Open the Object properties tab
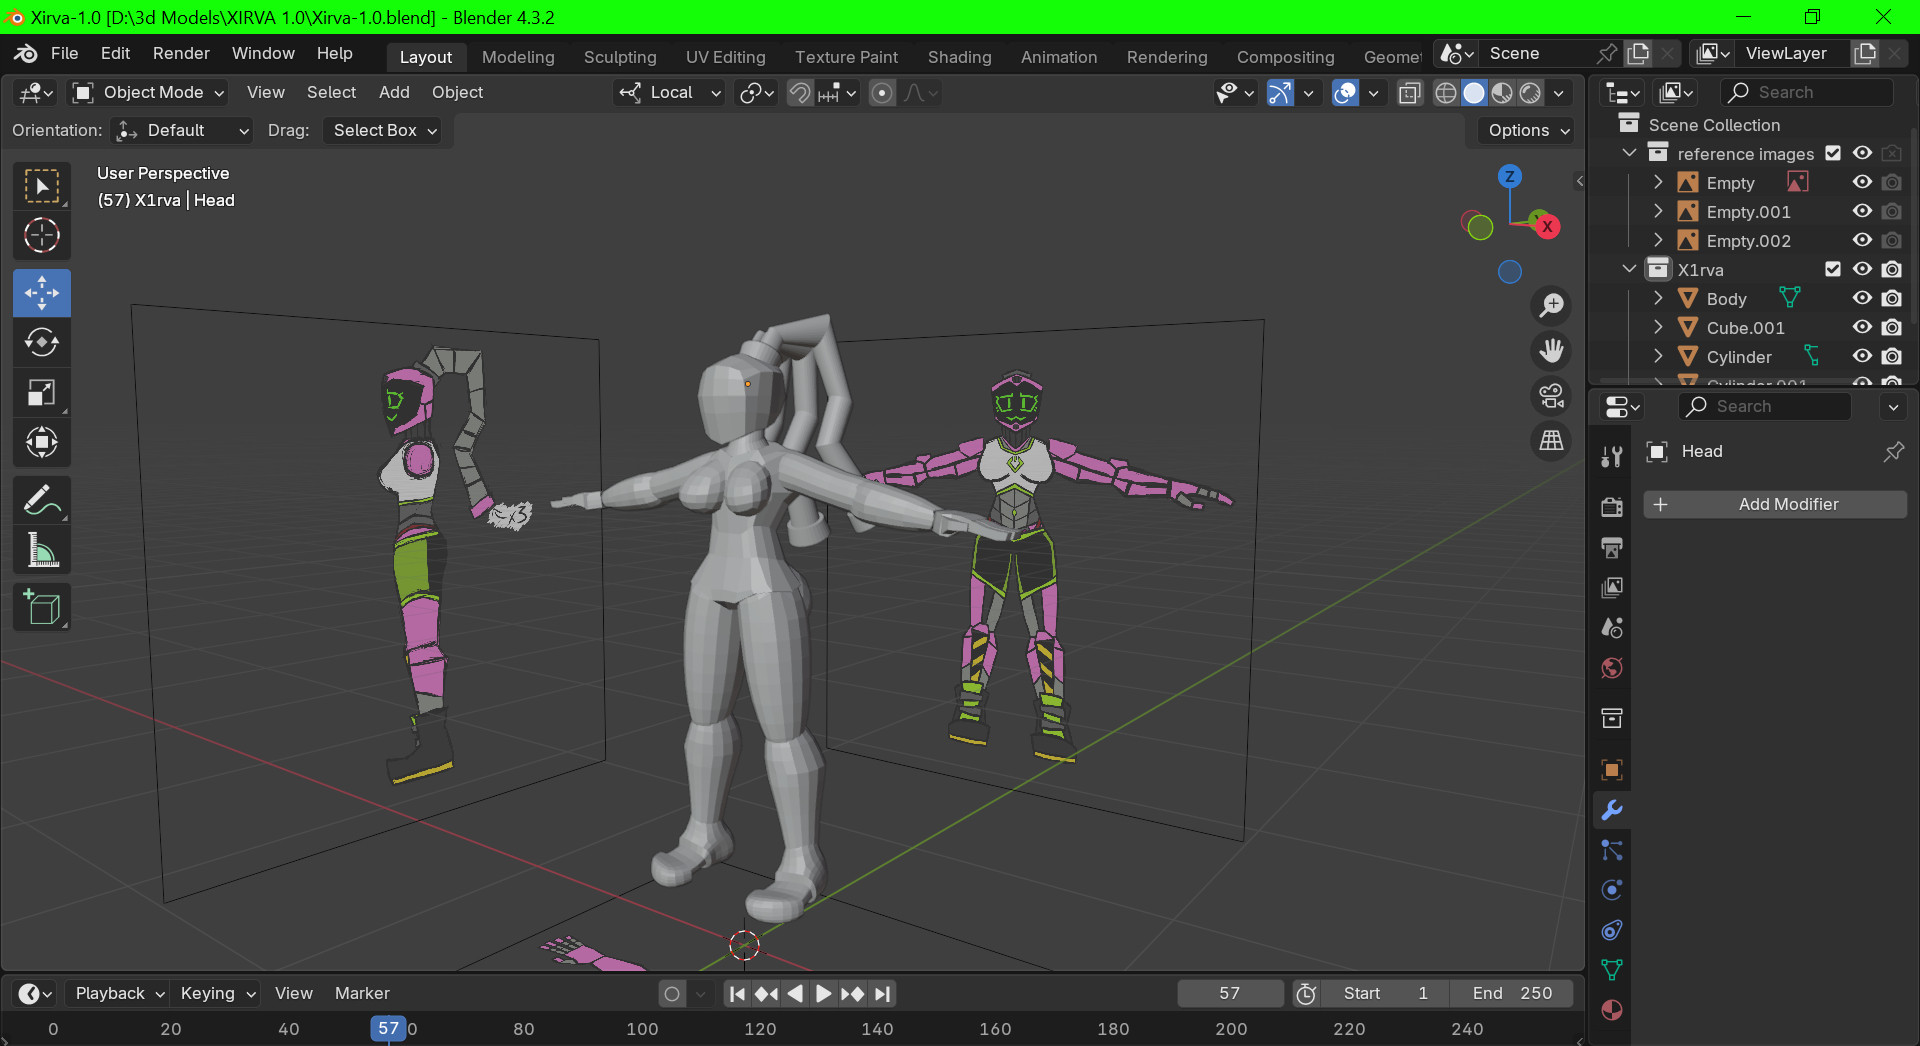Viewport: 1920px width, 1046px height. click(1611, 769)
